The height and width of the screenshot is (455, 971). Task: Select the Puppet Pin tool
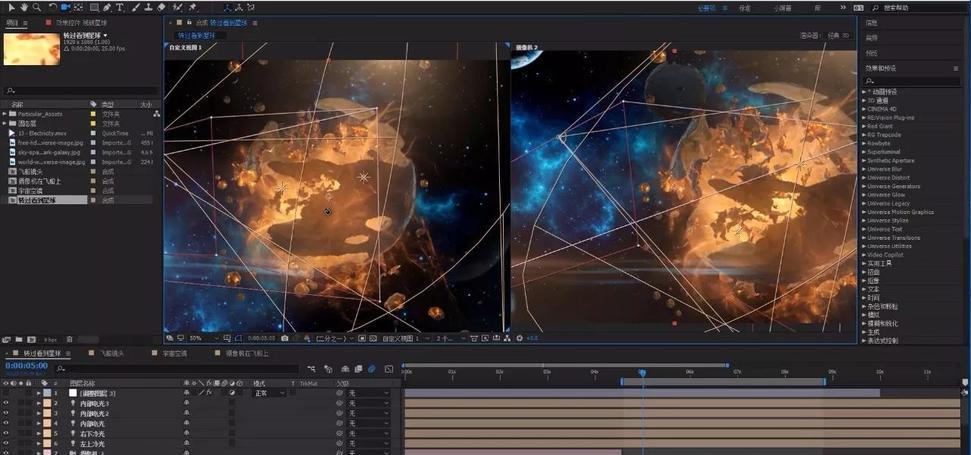point(193,7)
